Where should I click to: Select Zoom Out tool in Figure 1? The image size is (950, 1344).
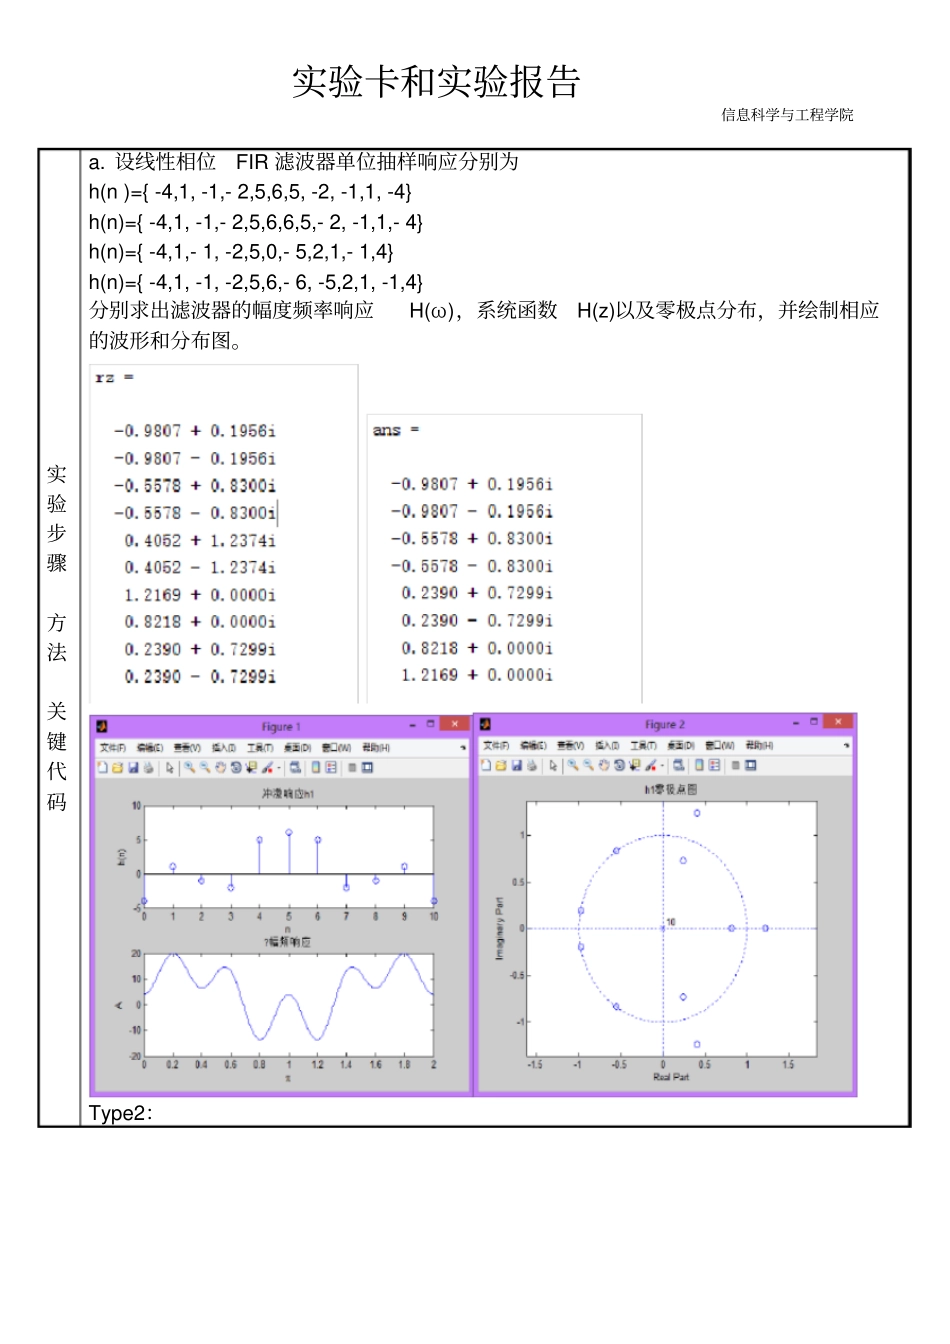click(x=205, y=768)
